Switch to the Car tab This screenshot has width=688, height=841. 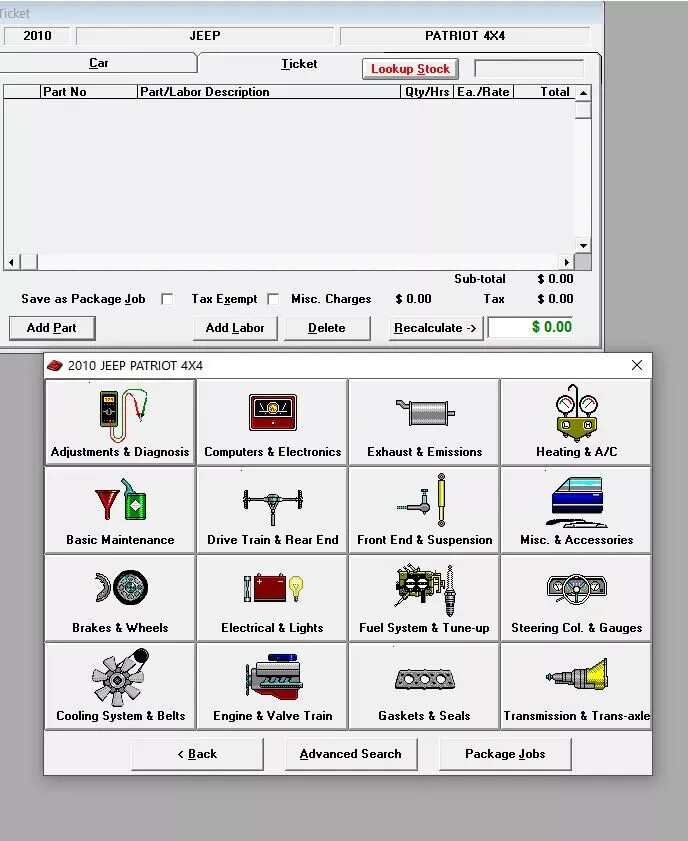tap(99, 63)
